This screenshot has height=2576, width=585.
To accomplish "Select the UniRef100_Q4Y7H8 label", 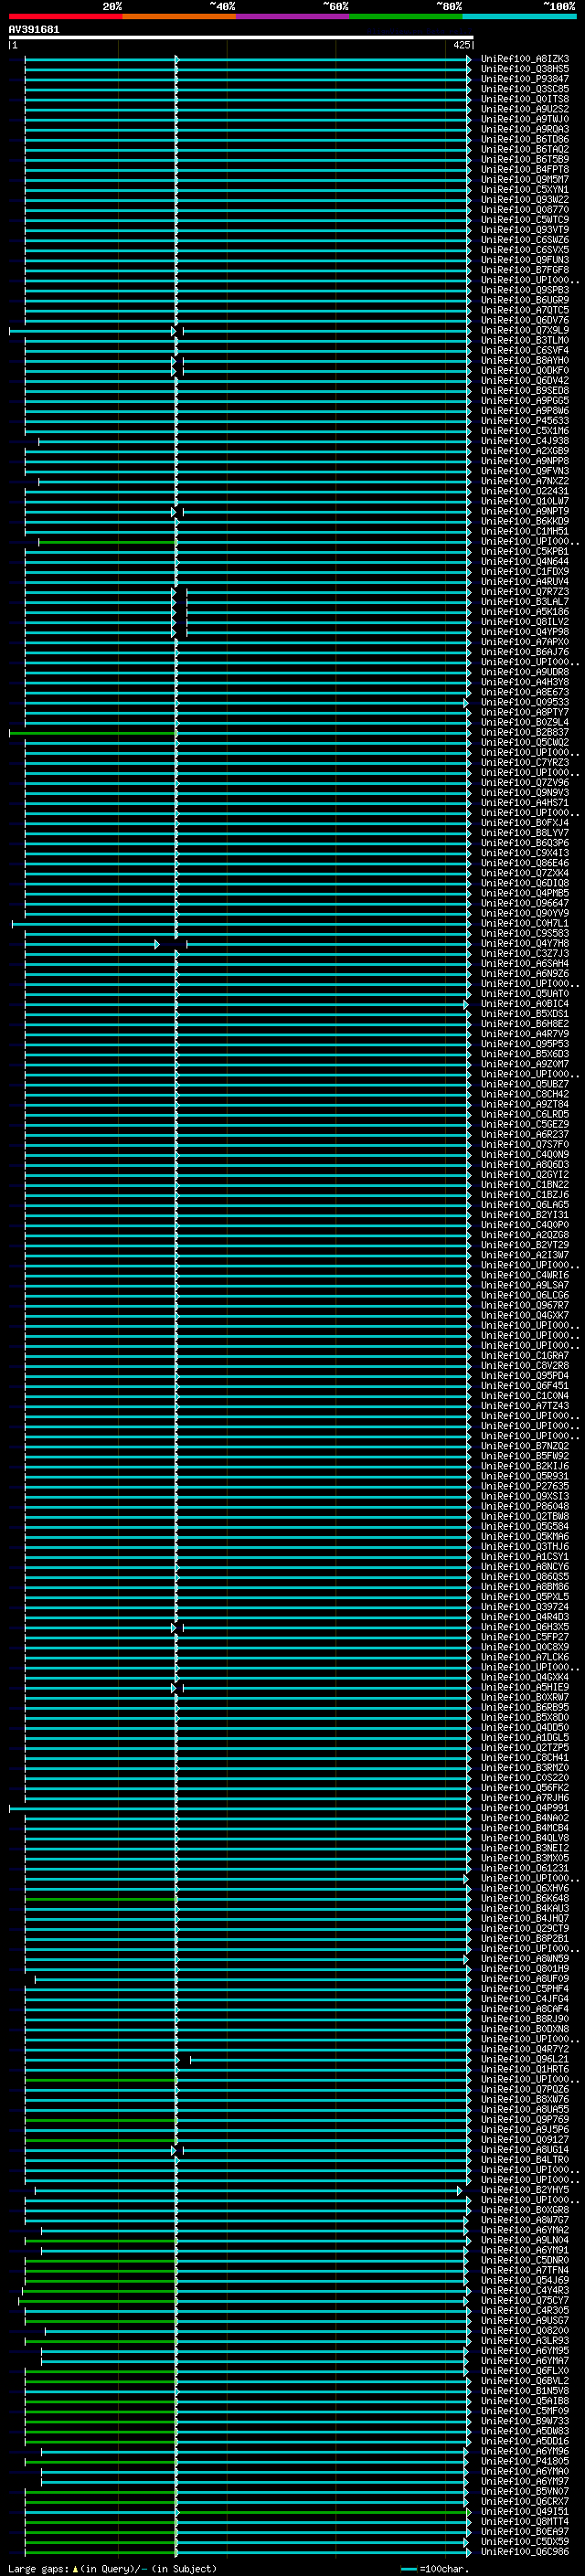I will click(525, 944).
